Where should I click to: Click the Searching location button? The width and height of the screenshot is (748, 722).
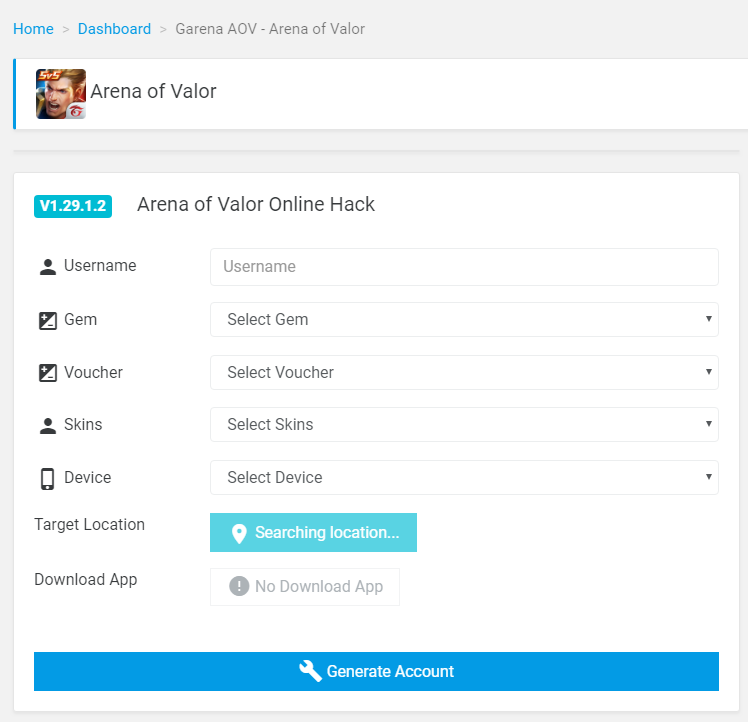click(313, 533)
